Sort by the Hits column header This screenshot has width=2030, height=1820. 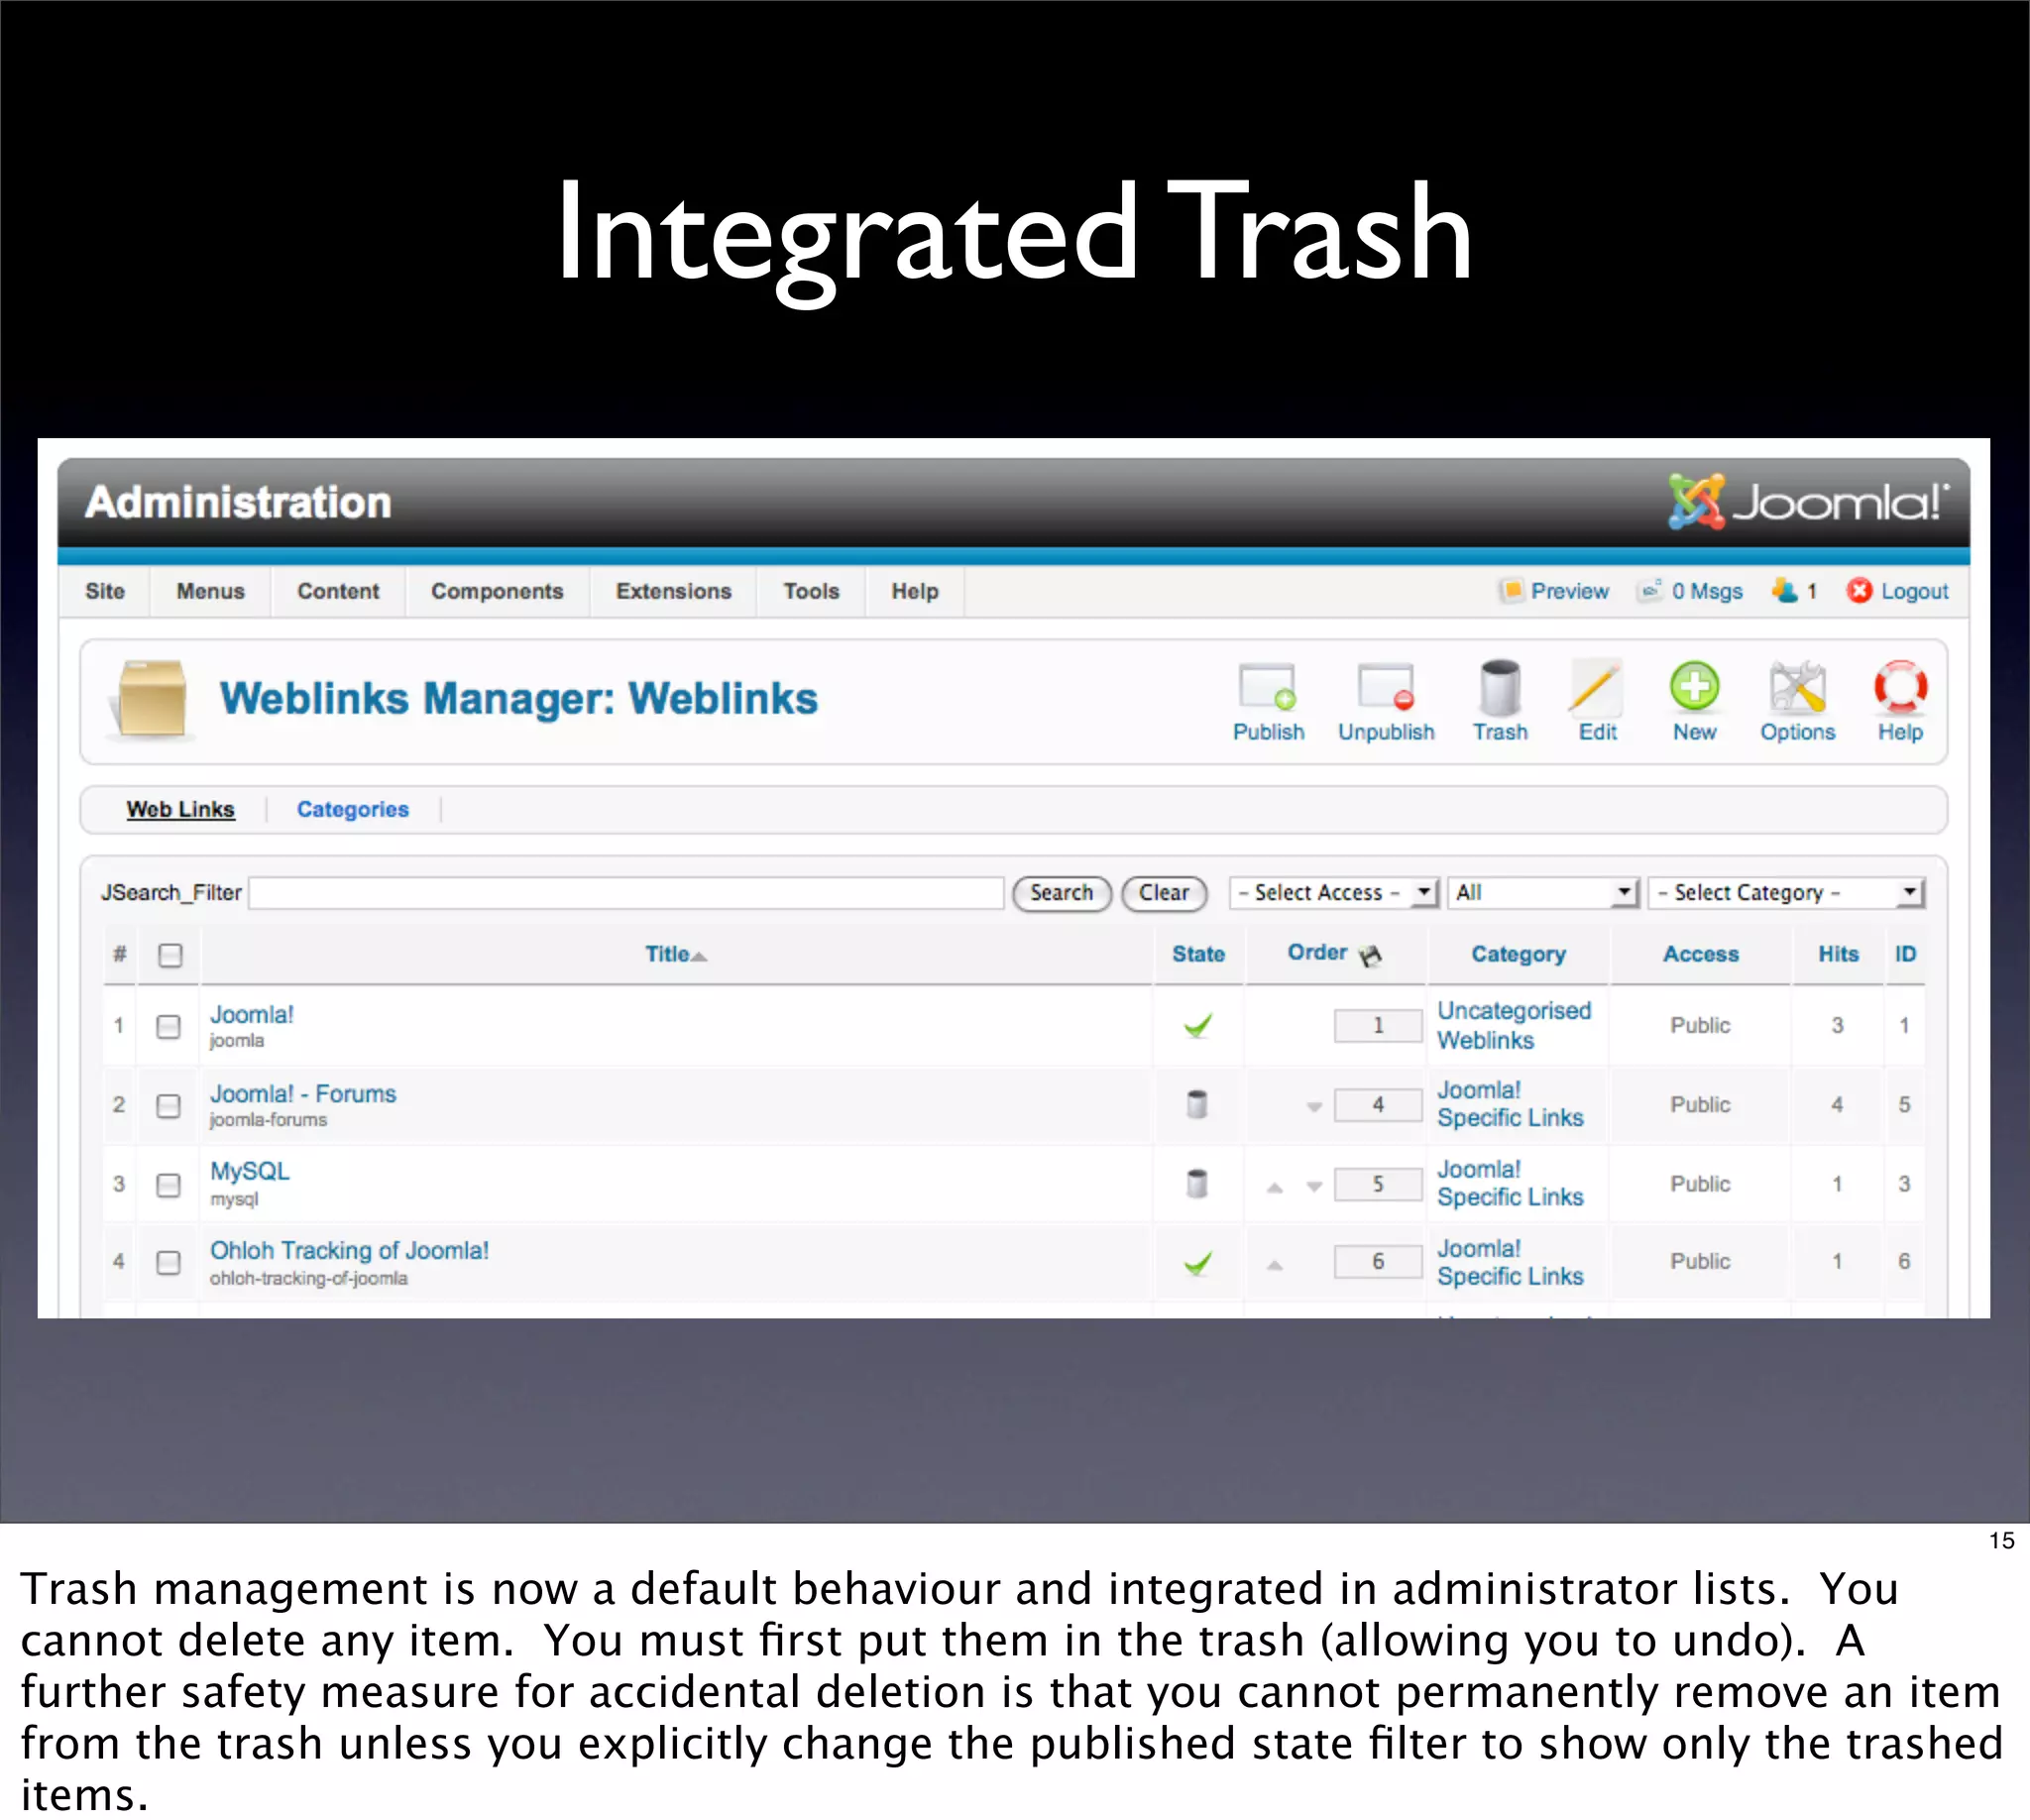[x=1838, y=954]
